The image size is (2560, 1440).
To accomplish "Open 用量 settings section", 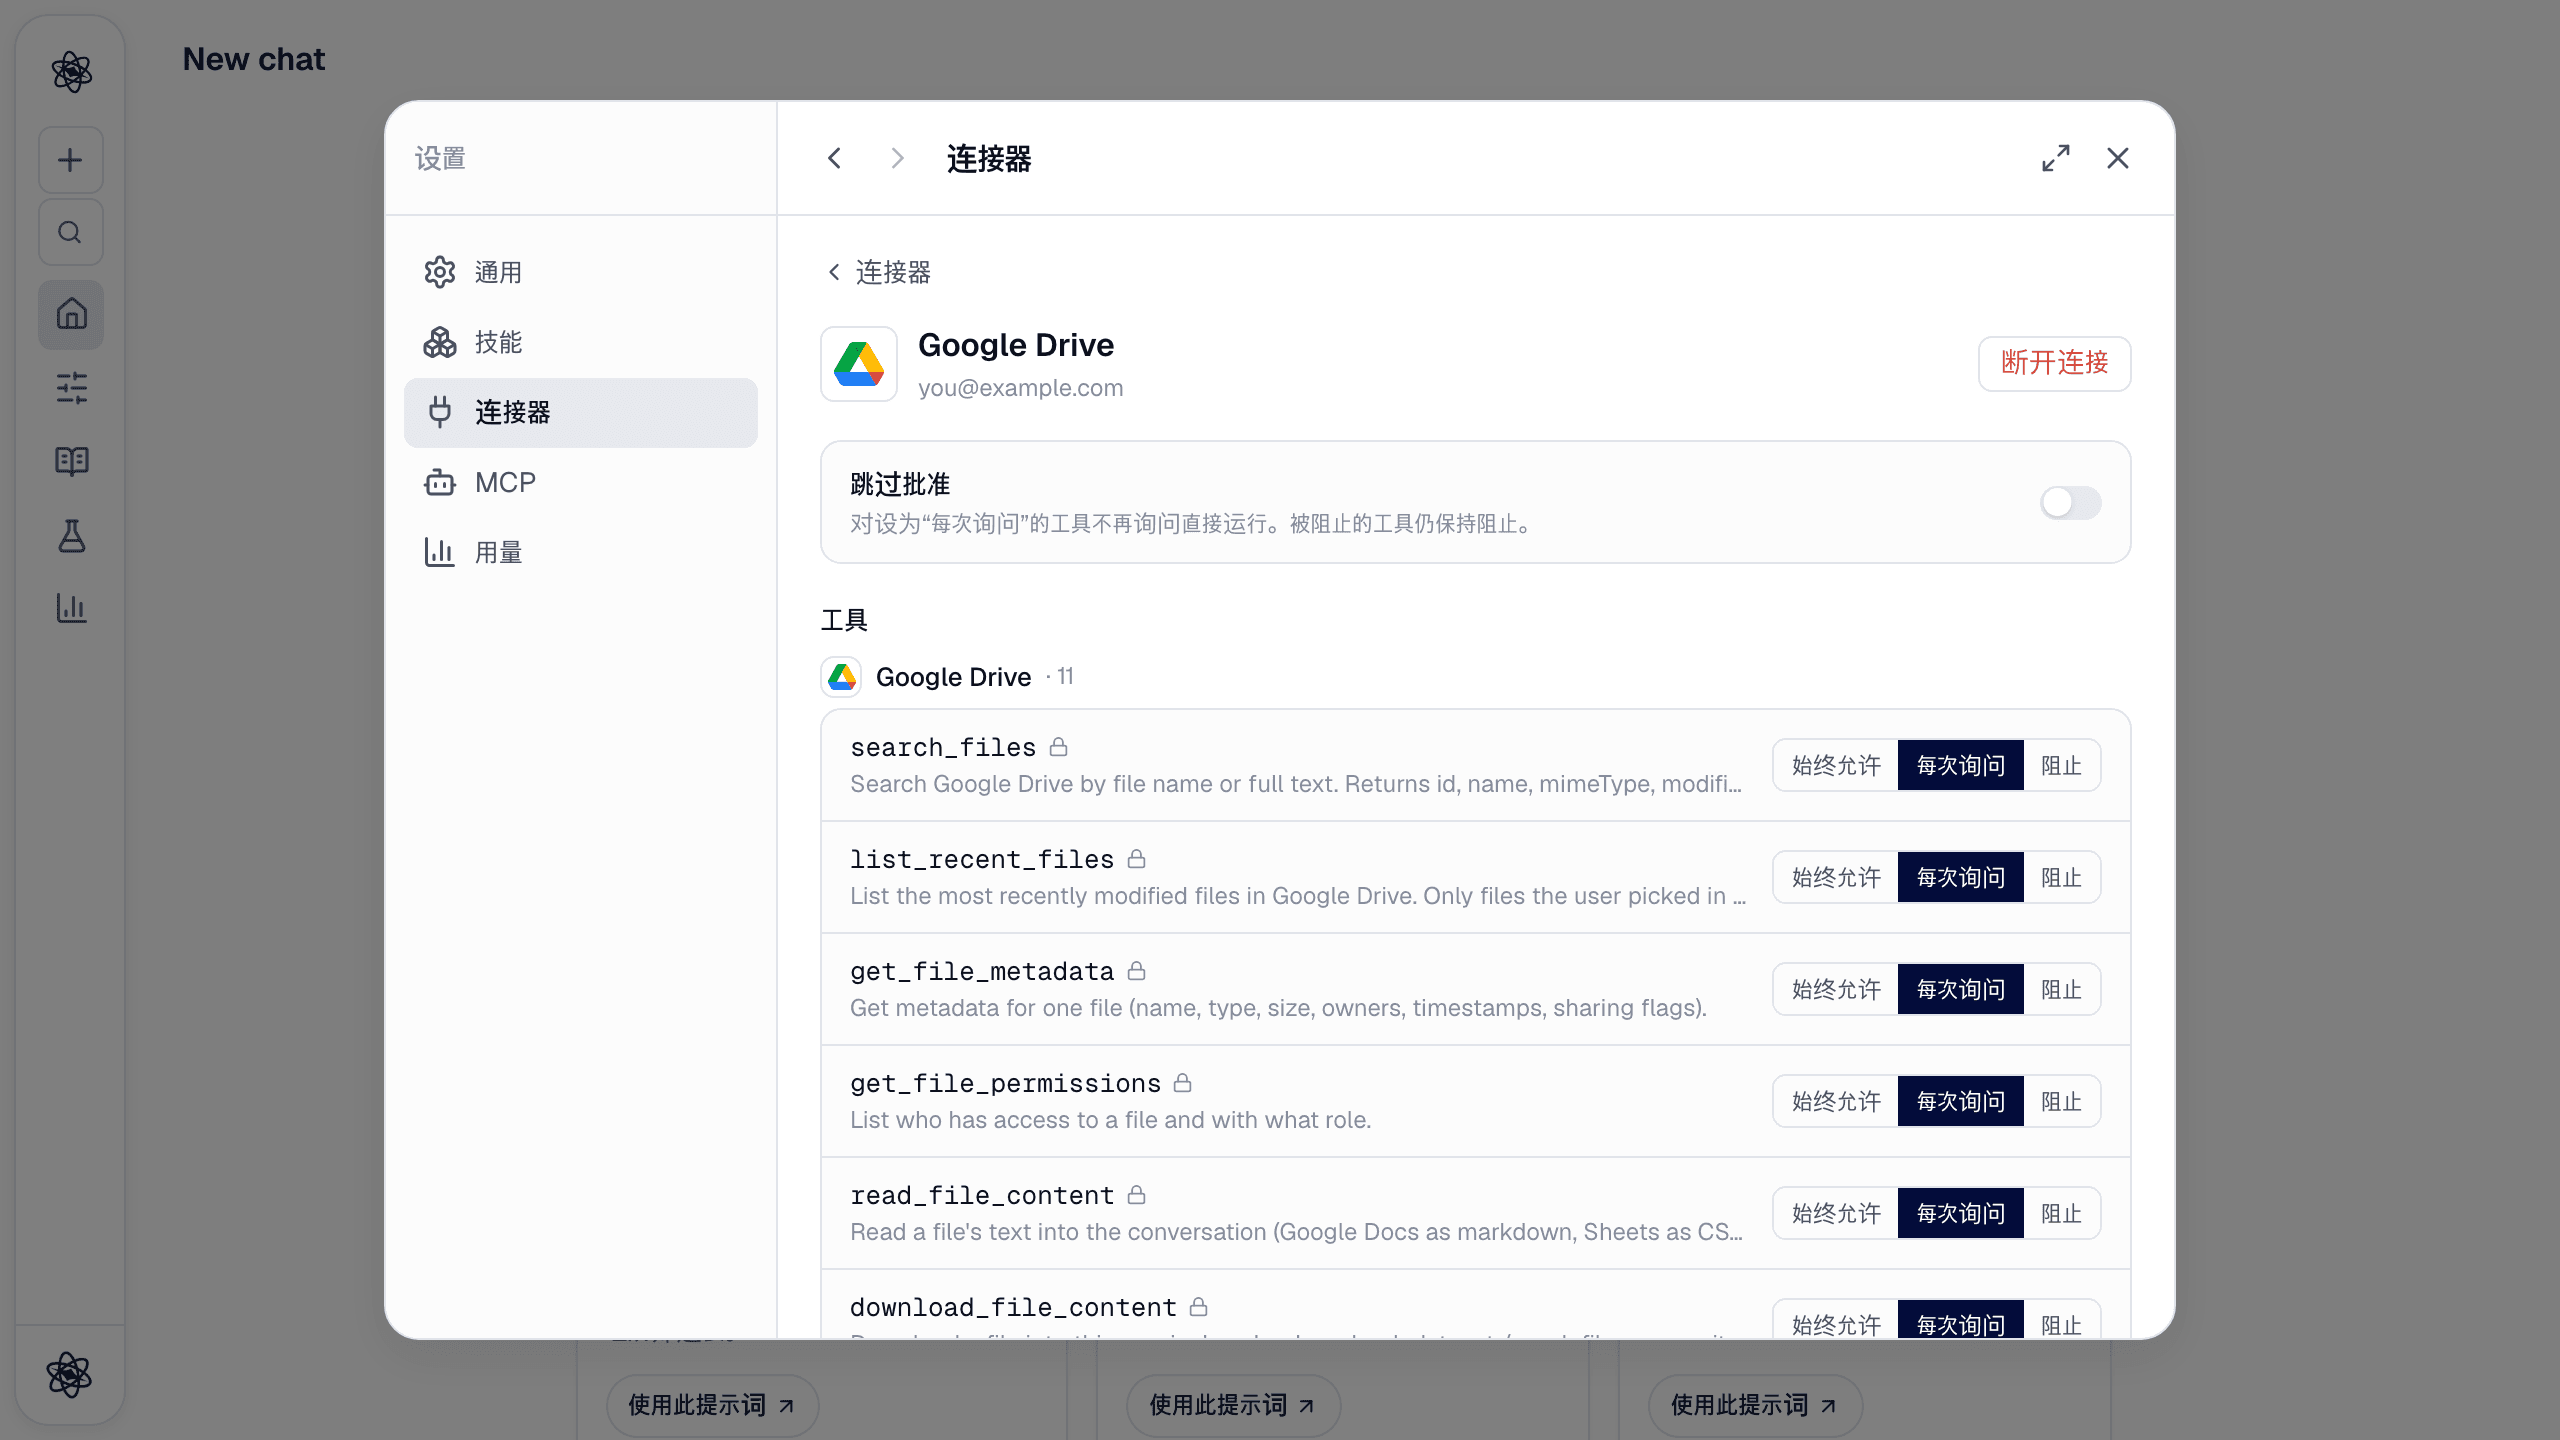I will [x=581, y=552].
